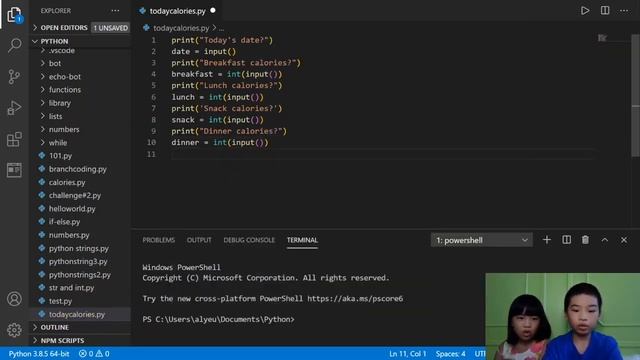This screenshot has height=360, width=640.
Task: Open str and int.py file
Action: coord(71,288)
